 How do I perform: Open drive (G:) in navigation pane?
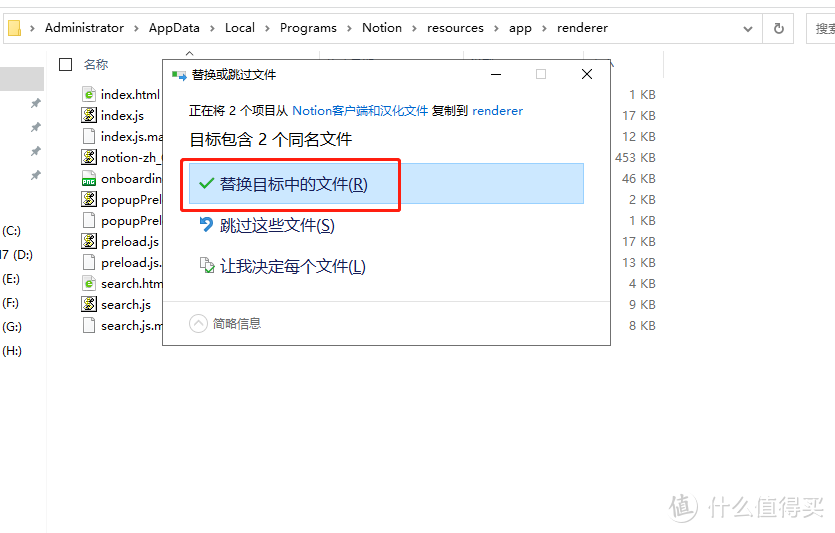(x=12, y=327)
